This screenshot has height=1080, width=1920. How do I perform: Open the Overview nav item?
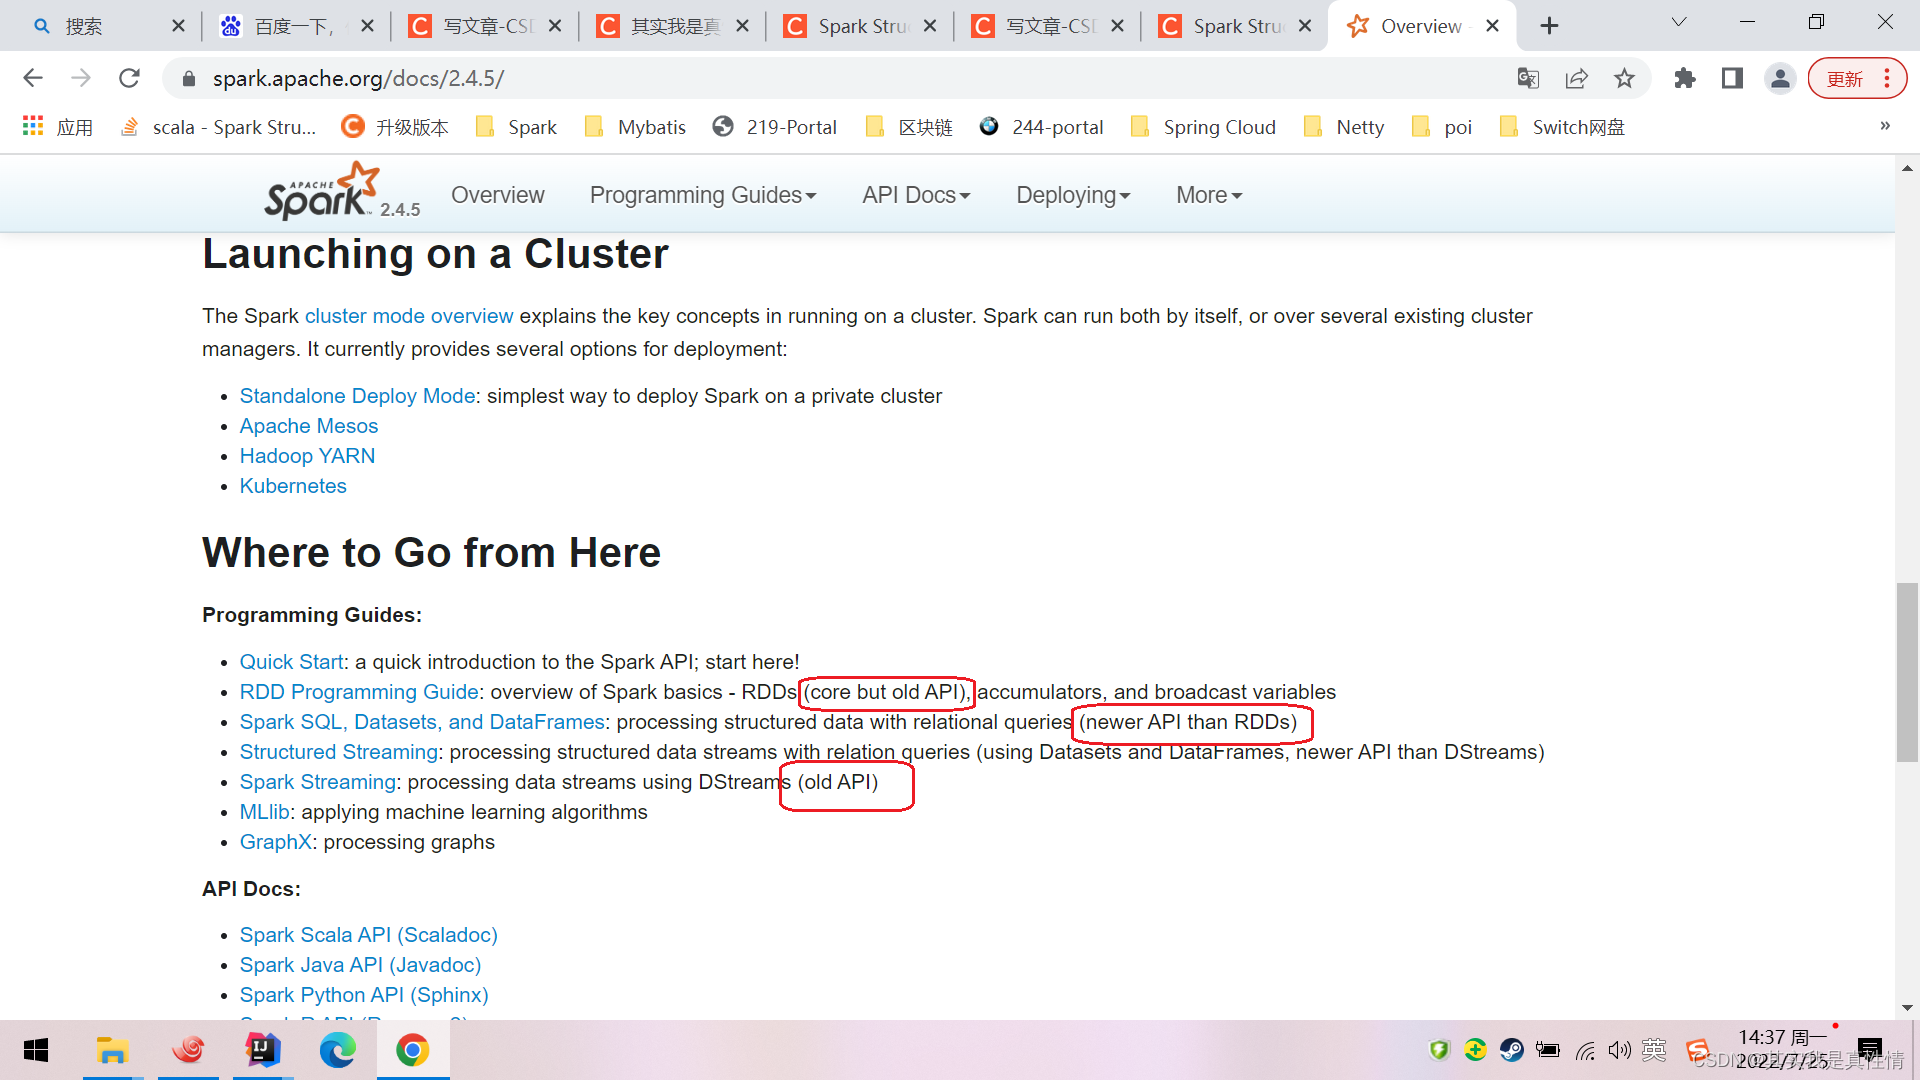[498, 195]
